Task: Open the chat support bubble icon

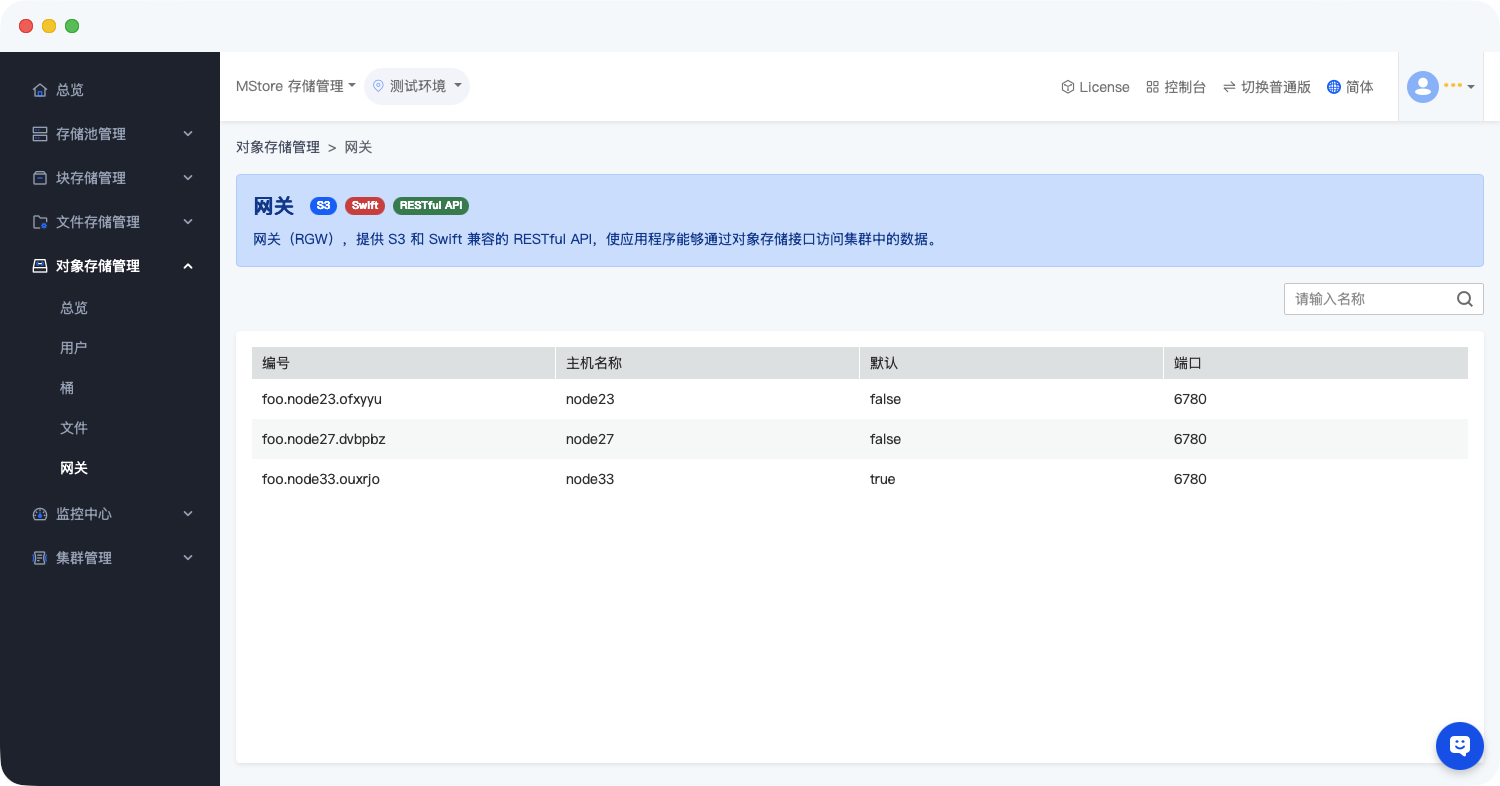Action: click(x=1459, y=746)
